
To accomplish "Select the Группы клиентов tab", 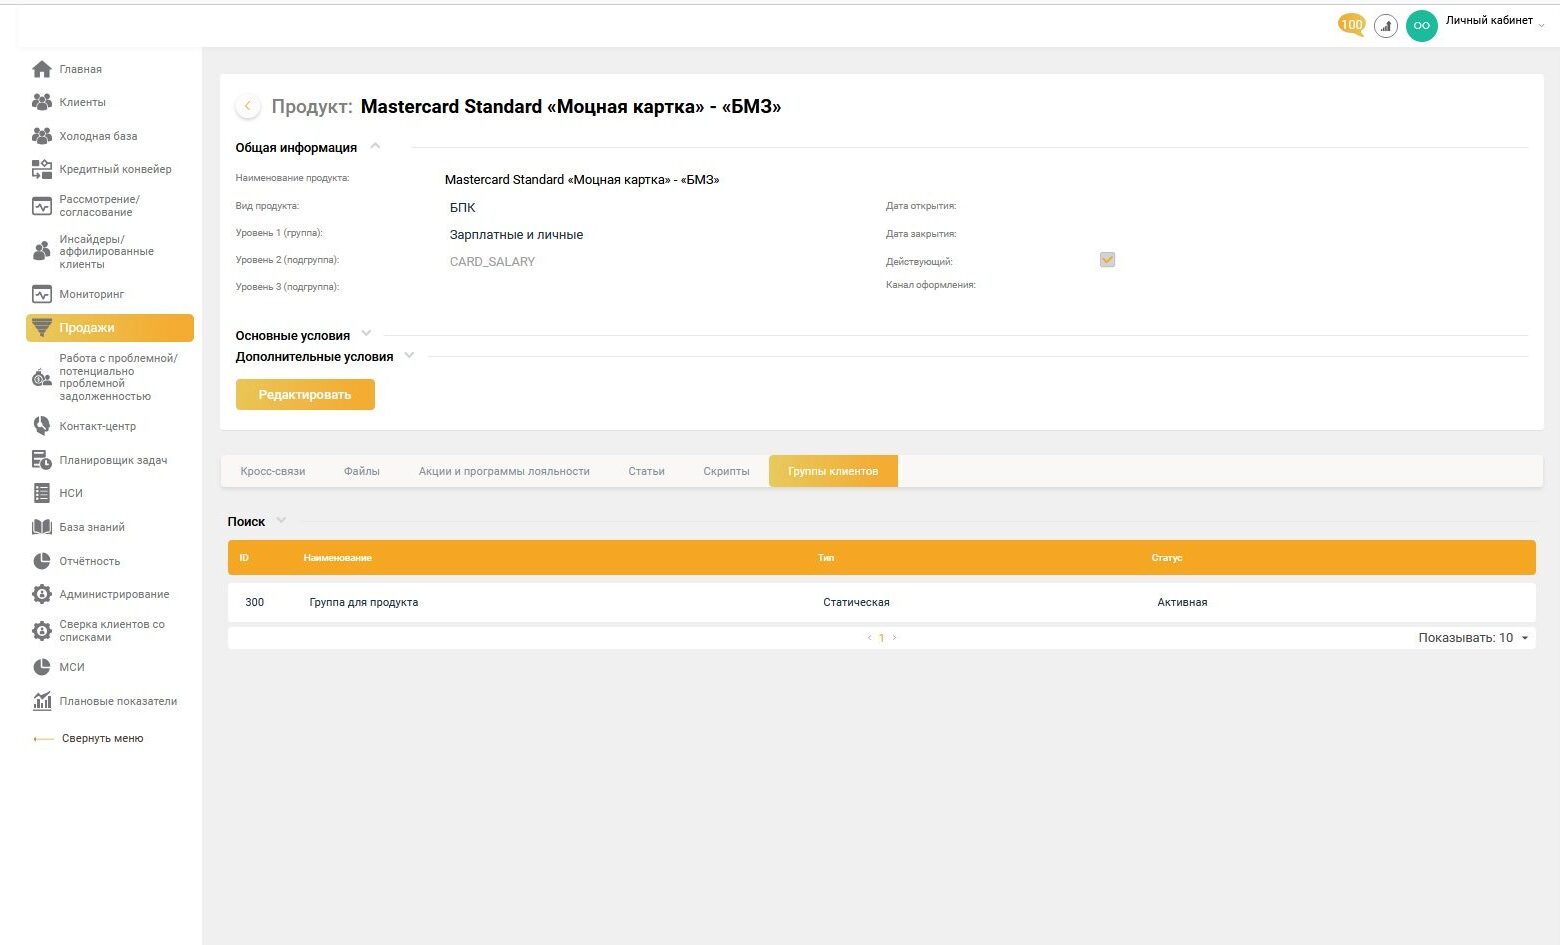I will click(x=833, y=471).
